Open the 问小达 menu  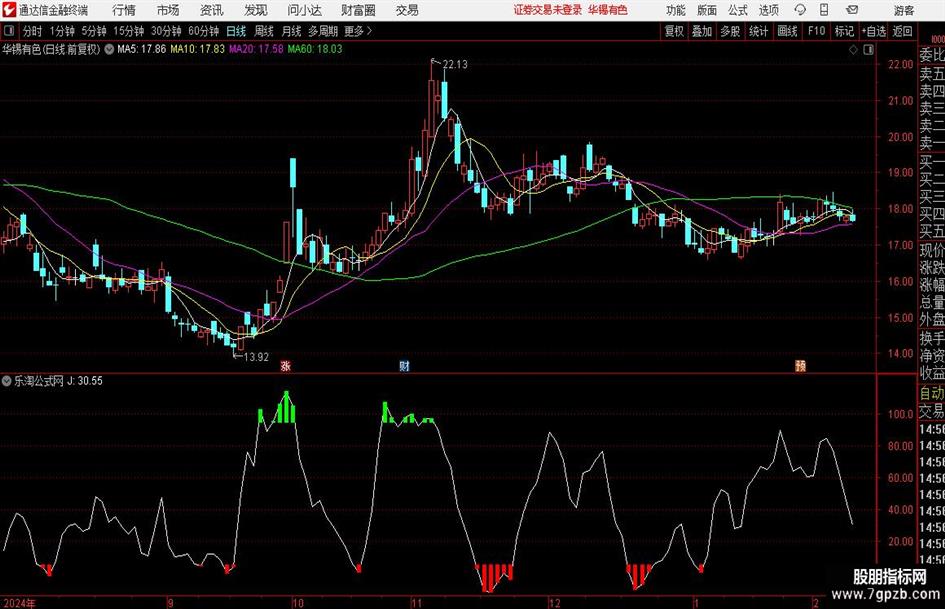pyautogui.click(x=304, y=10)
